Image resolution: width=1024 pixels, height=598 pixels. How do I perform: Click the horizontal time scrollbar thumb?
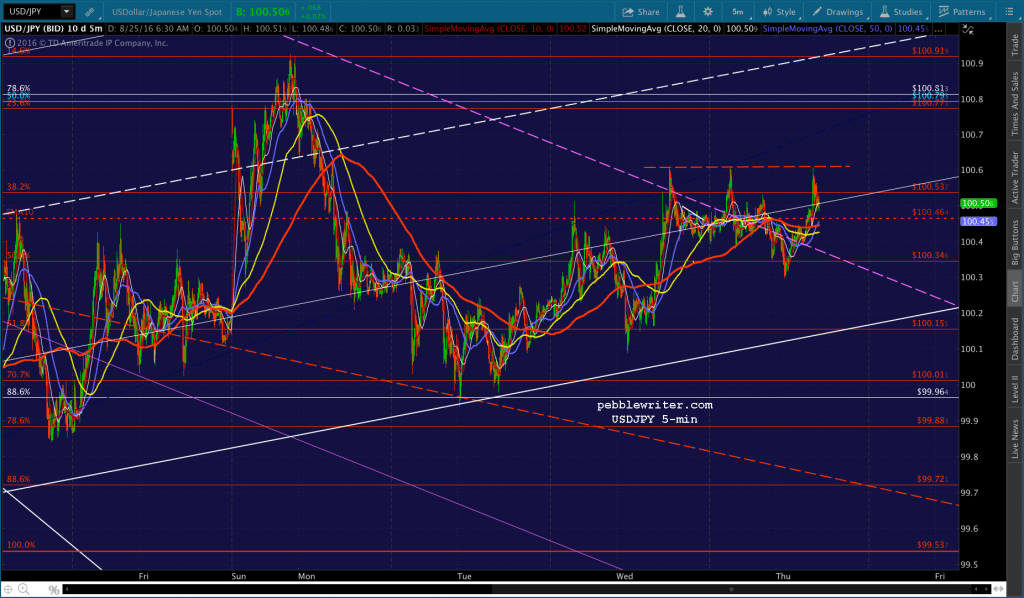[x=733, y=590]
